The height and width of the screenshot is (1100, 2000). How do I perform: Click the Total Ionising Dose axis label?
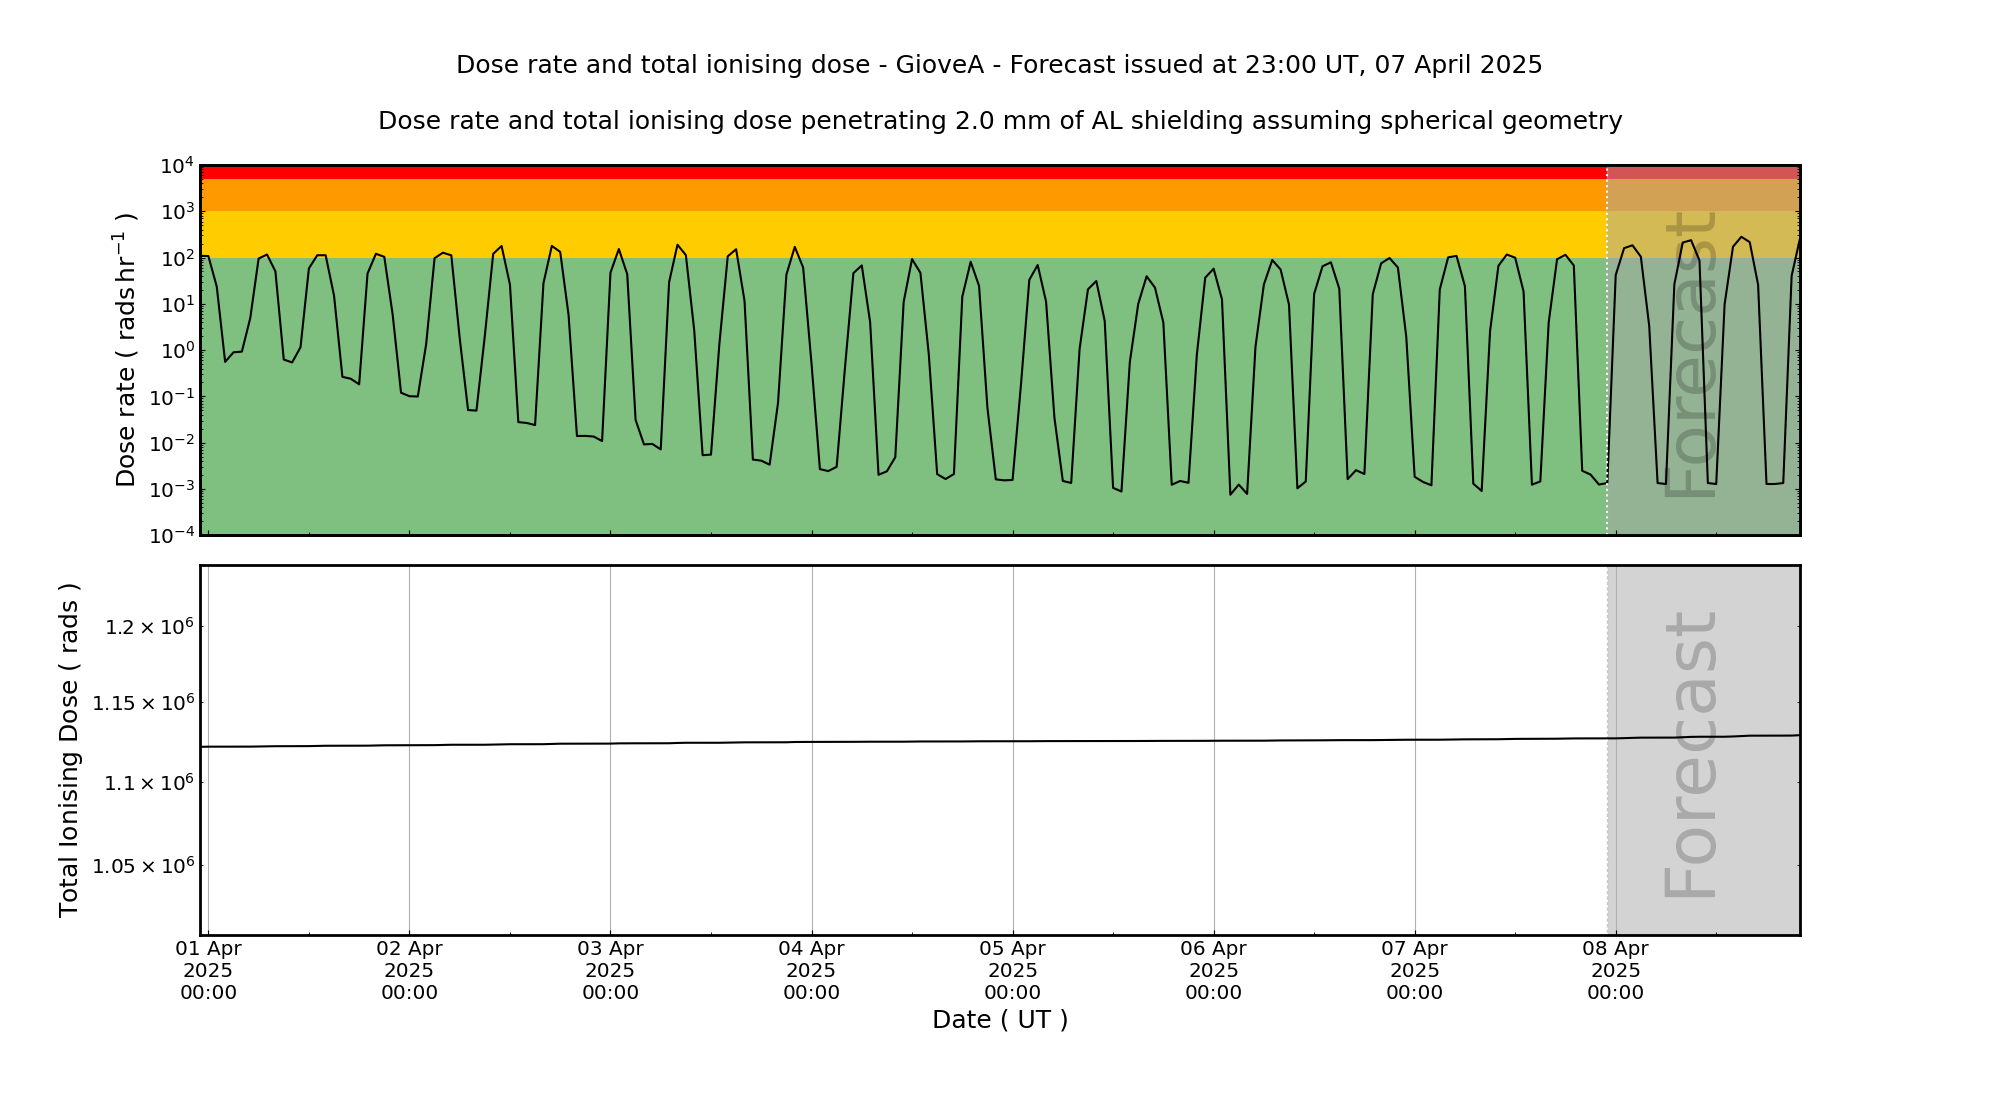[68, 750]
